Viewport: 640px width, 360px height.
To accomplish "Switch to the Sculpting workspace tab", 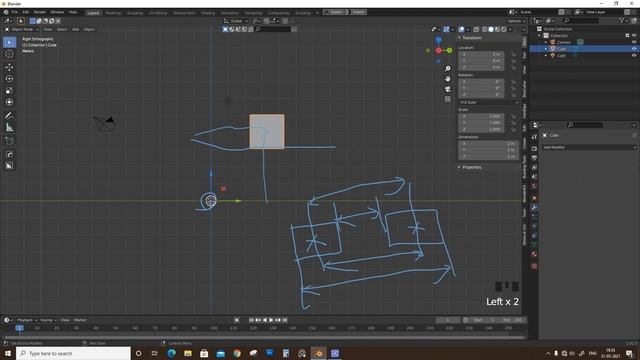I will tap(135, 13).
